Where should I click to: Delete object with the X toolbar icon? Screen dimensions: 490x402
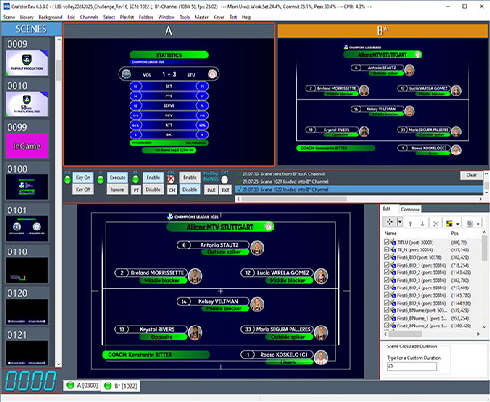point(435,224)
